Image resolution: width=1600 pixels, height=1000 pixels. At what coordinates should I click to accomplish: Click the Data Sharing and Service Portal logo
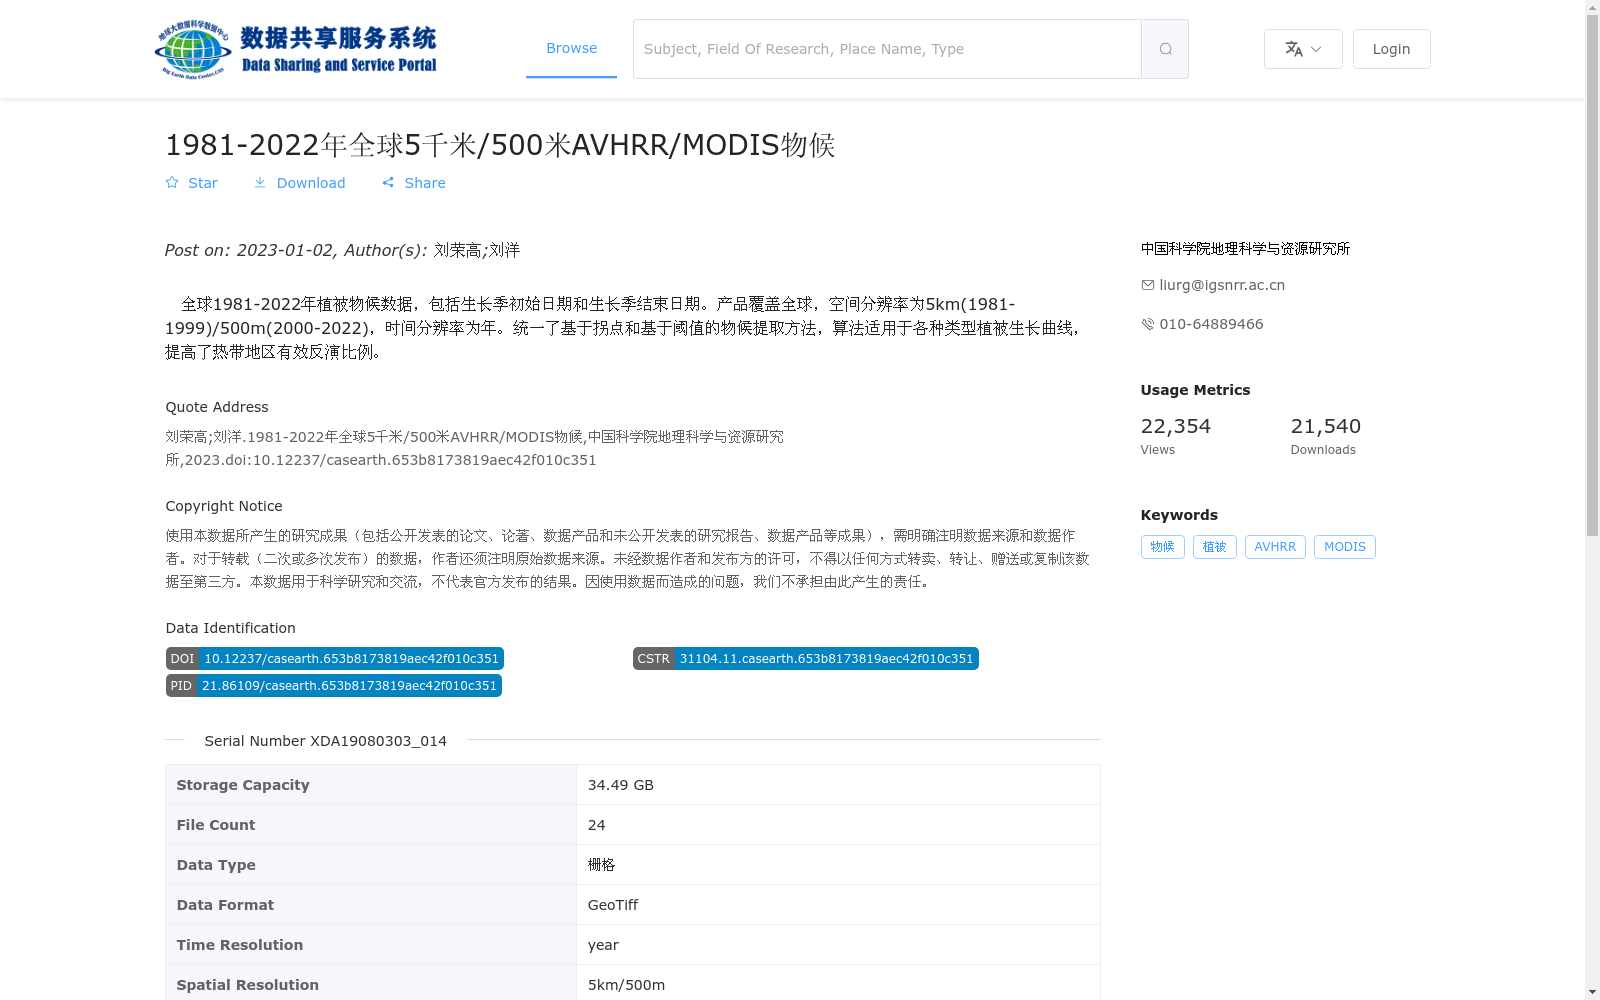296,49
